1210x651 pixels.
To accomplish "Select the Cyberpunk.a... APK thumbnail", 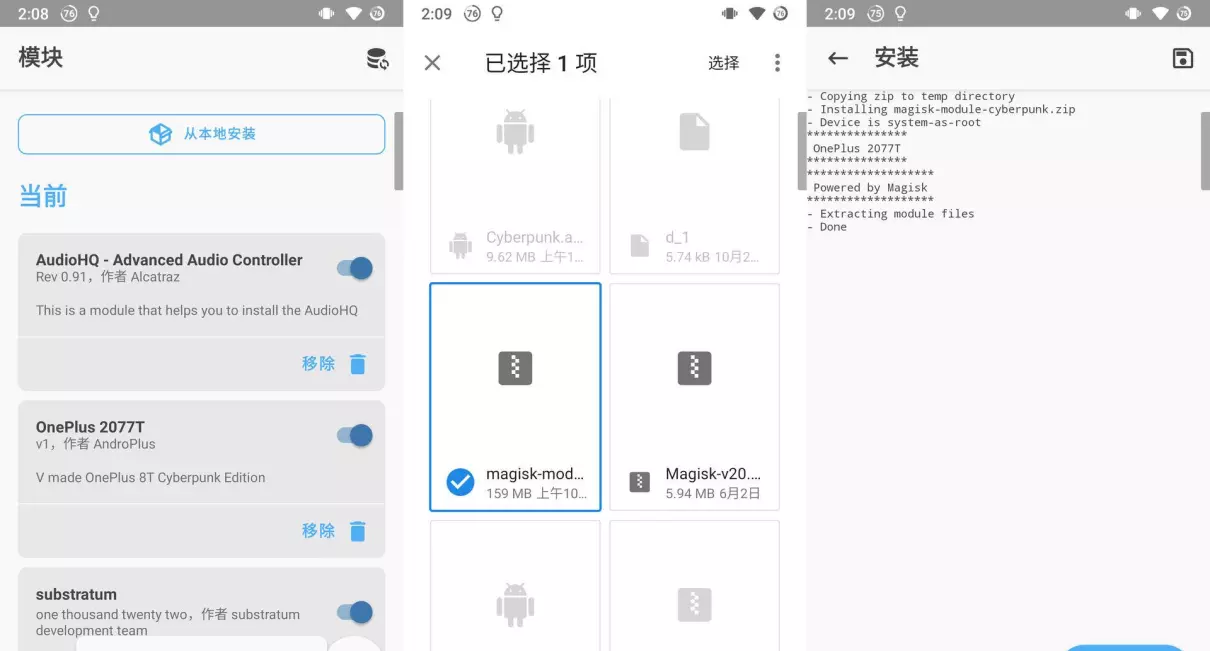I will click(x=515, y=132).
